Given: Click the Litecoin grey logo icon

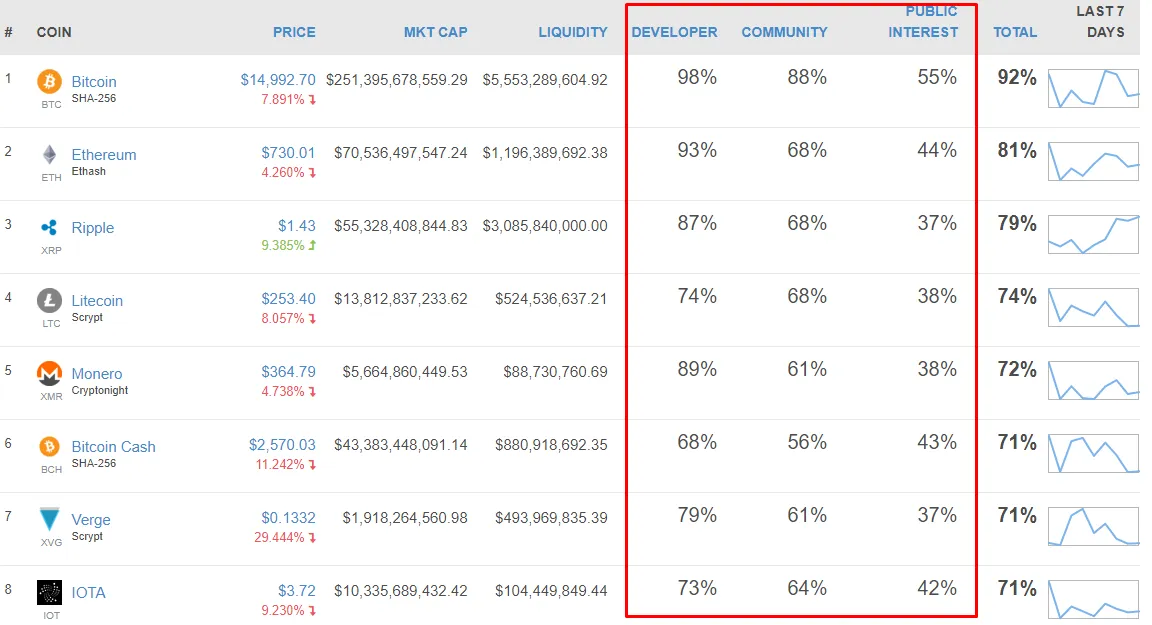Looking at the screenshot, I should click(49, 300).
